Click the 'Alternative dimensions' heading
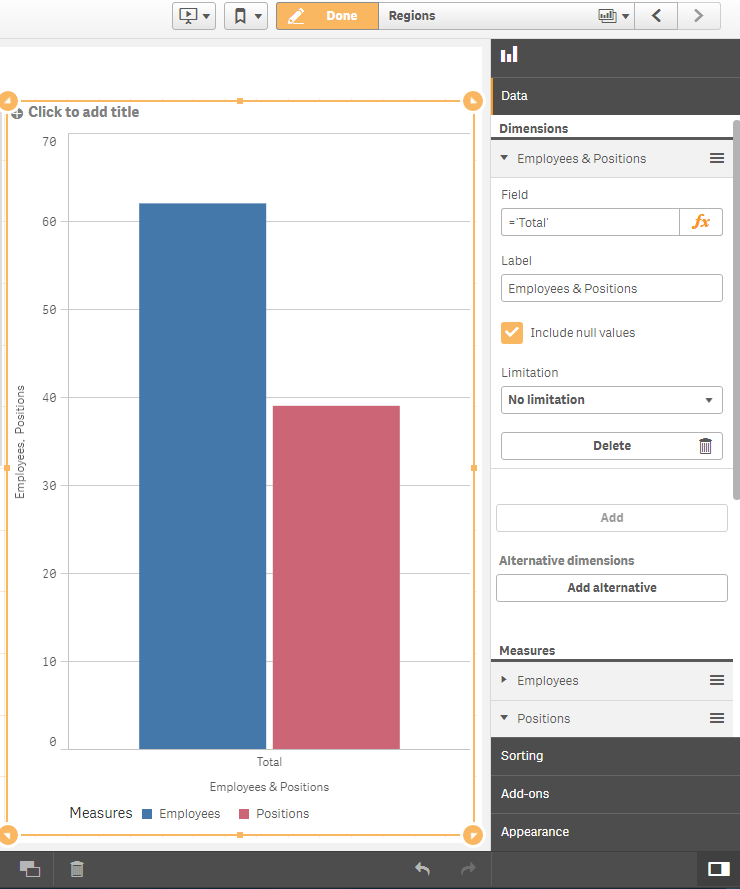This screenshot has height=889, width=740. [566, 561]
